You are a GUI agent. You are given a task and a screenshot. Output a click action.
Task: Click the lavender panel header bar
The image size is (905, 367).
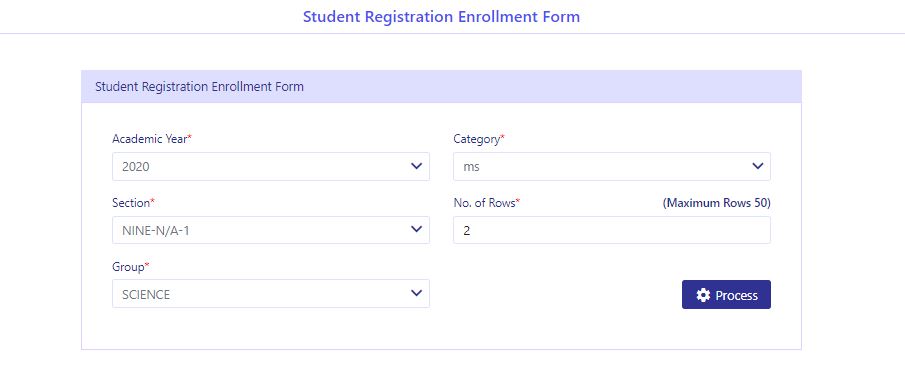(x=442, y=87)
